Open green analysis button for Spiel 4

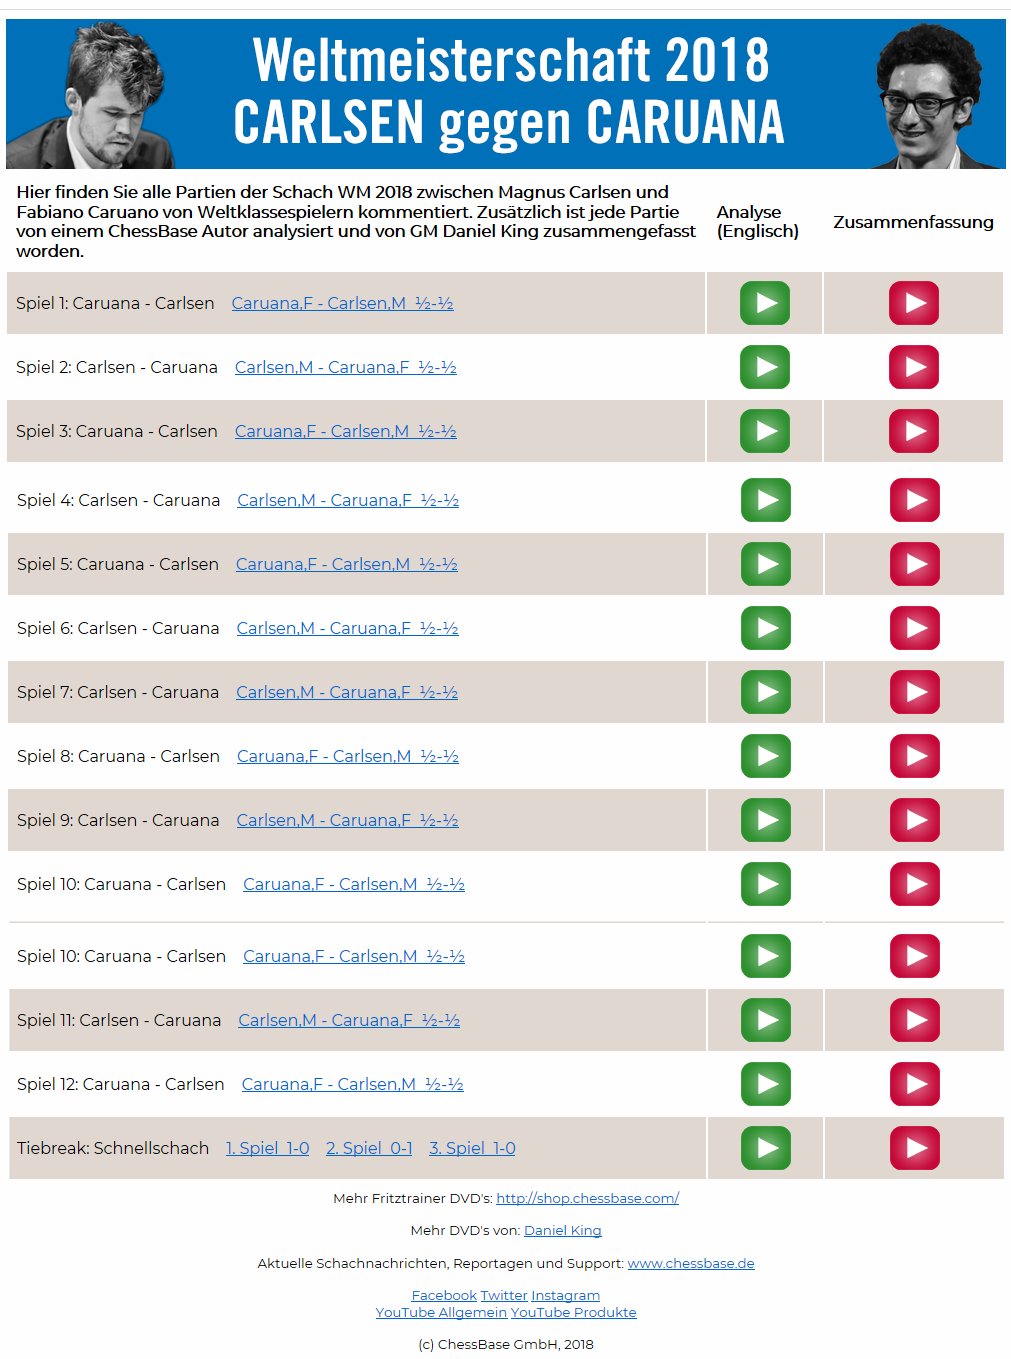766,500
